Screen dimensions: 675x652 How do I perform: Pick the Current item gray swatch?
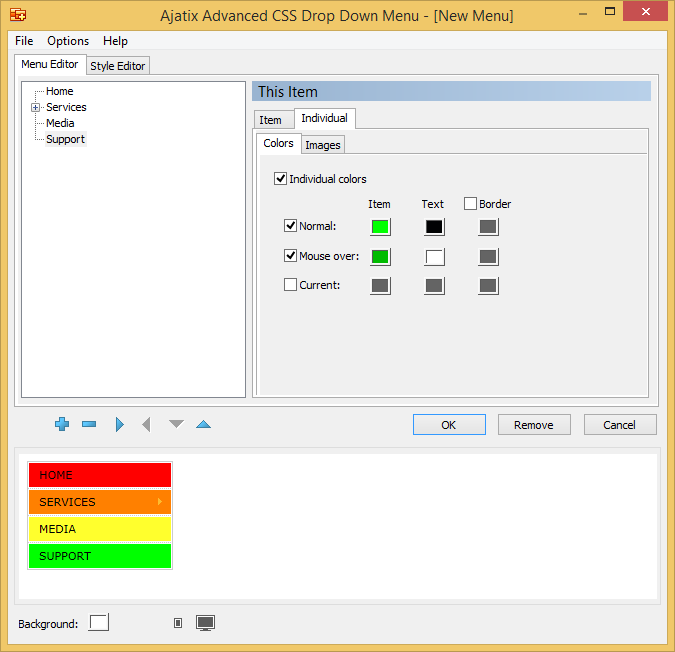[x=380, y=286]
